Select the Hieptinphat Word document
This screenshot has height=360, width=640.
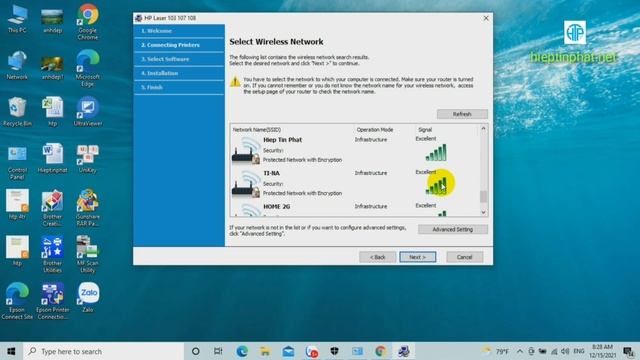52,158
